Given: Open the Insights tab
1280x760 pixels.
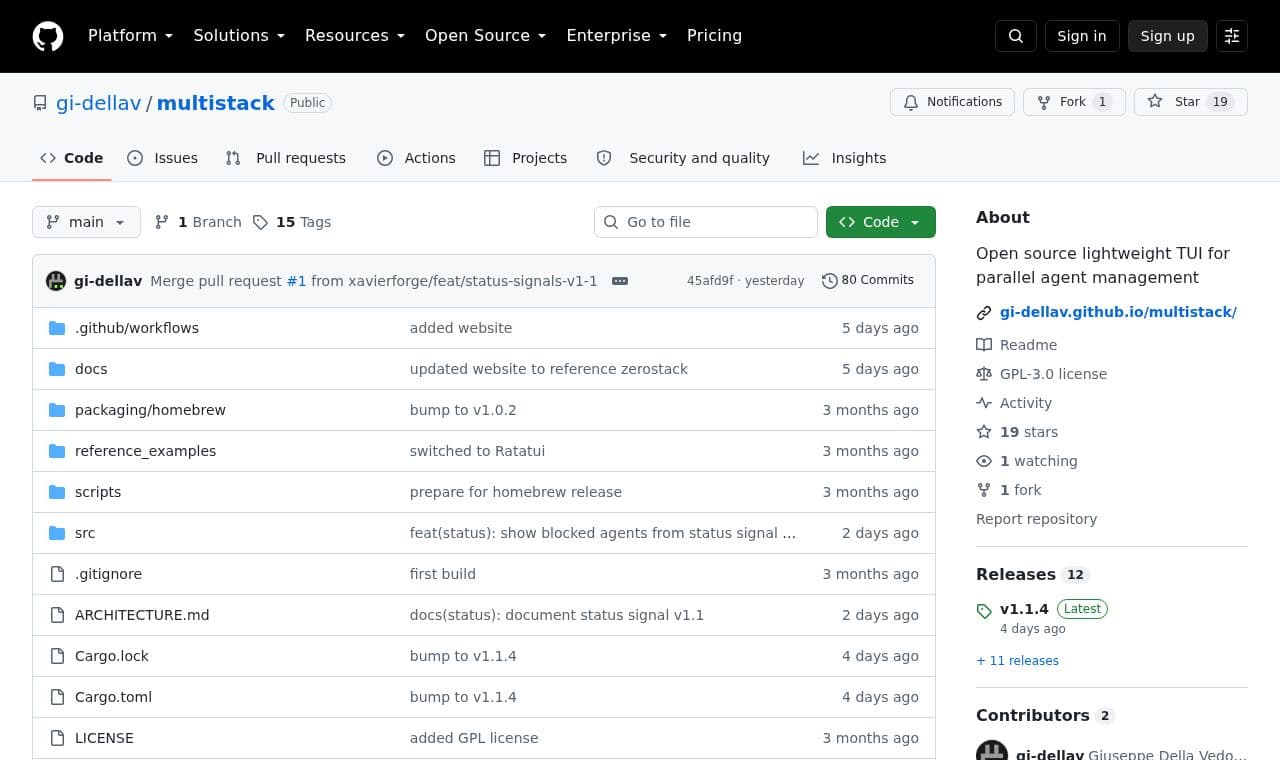Looking at the screenshot, I should [845, 158].
